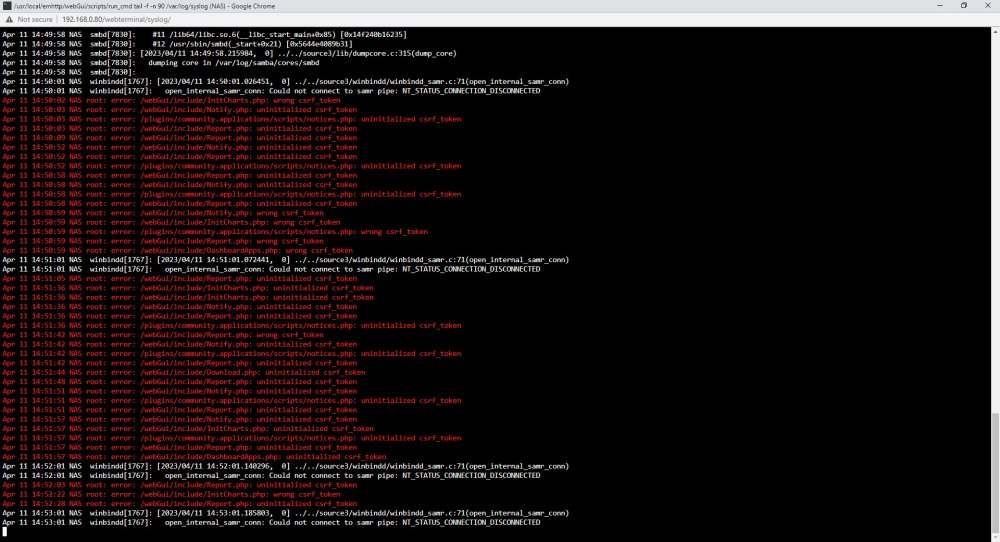Click the 14:50:59 DashboardApps.php wrong csrf_token line
The width and height of the screenshot is (1000, 542).
click(x=177, y=251)
